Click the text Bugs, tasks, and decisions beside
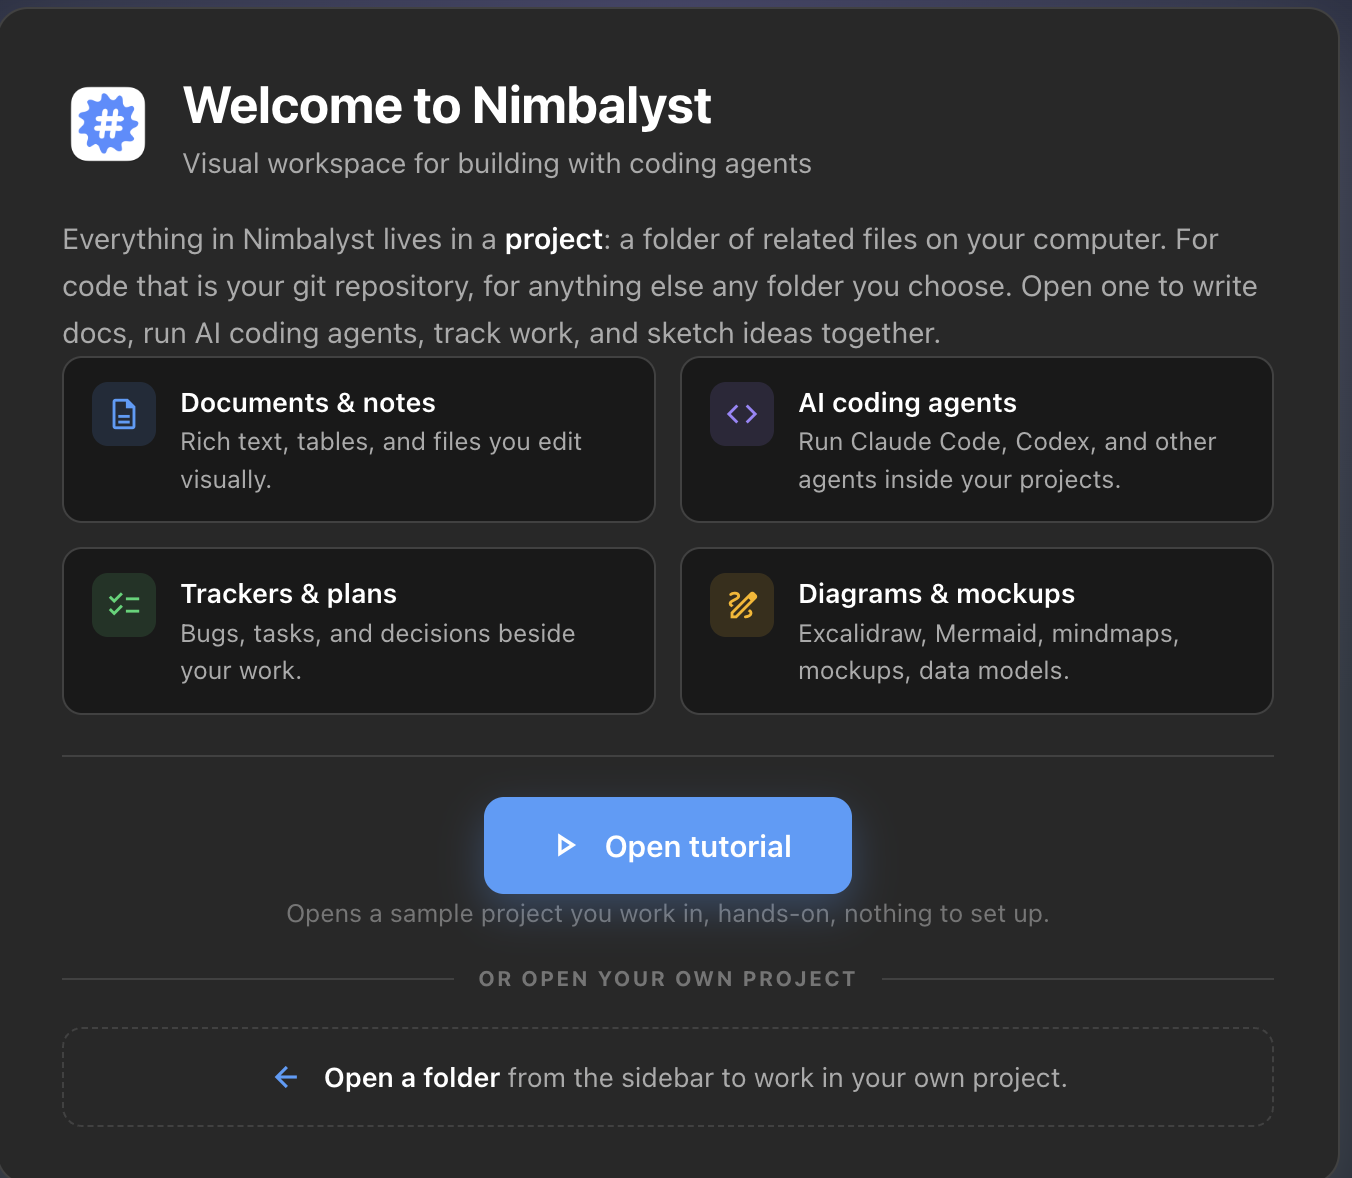This screenshot has width=1352, height=1178. 378,633
